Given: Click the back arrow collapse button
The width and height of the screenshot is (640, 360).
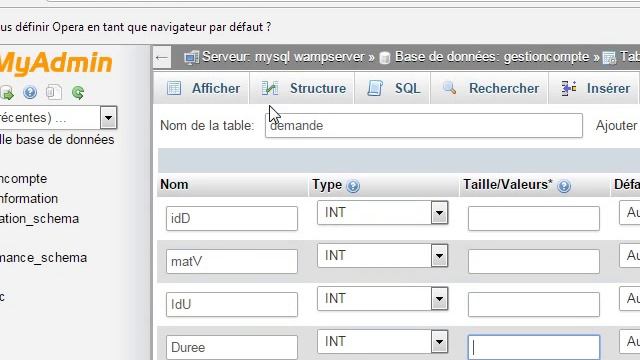Looking at the screenshot, I should pyautogui.click(x=162, y=57).
